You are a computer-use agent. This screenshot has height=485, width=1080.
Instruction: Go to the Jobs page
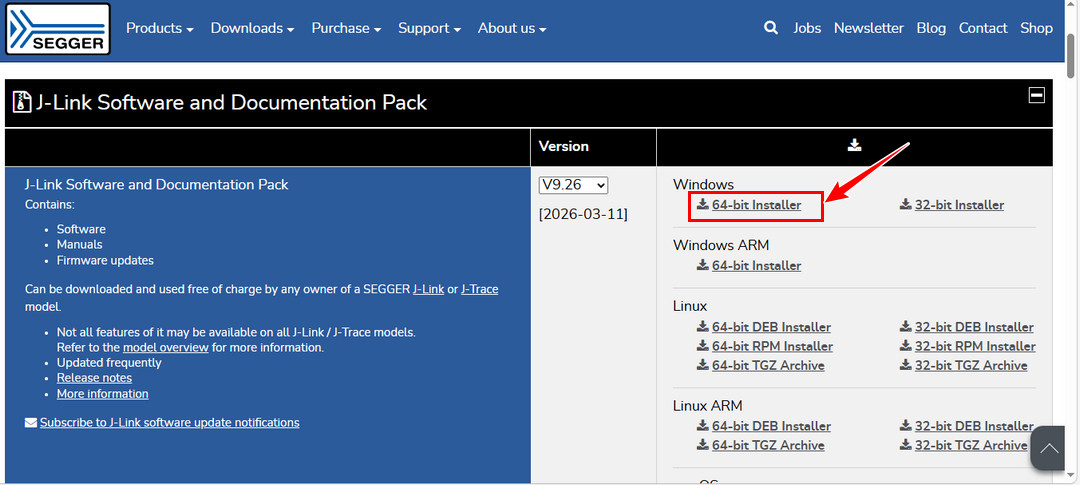(x=807, y=28)
